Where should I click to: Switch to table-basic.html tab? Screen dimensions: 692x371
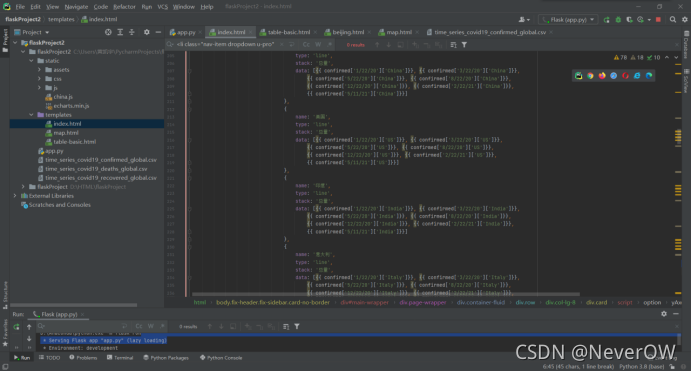(288, 32)
